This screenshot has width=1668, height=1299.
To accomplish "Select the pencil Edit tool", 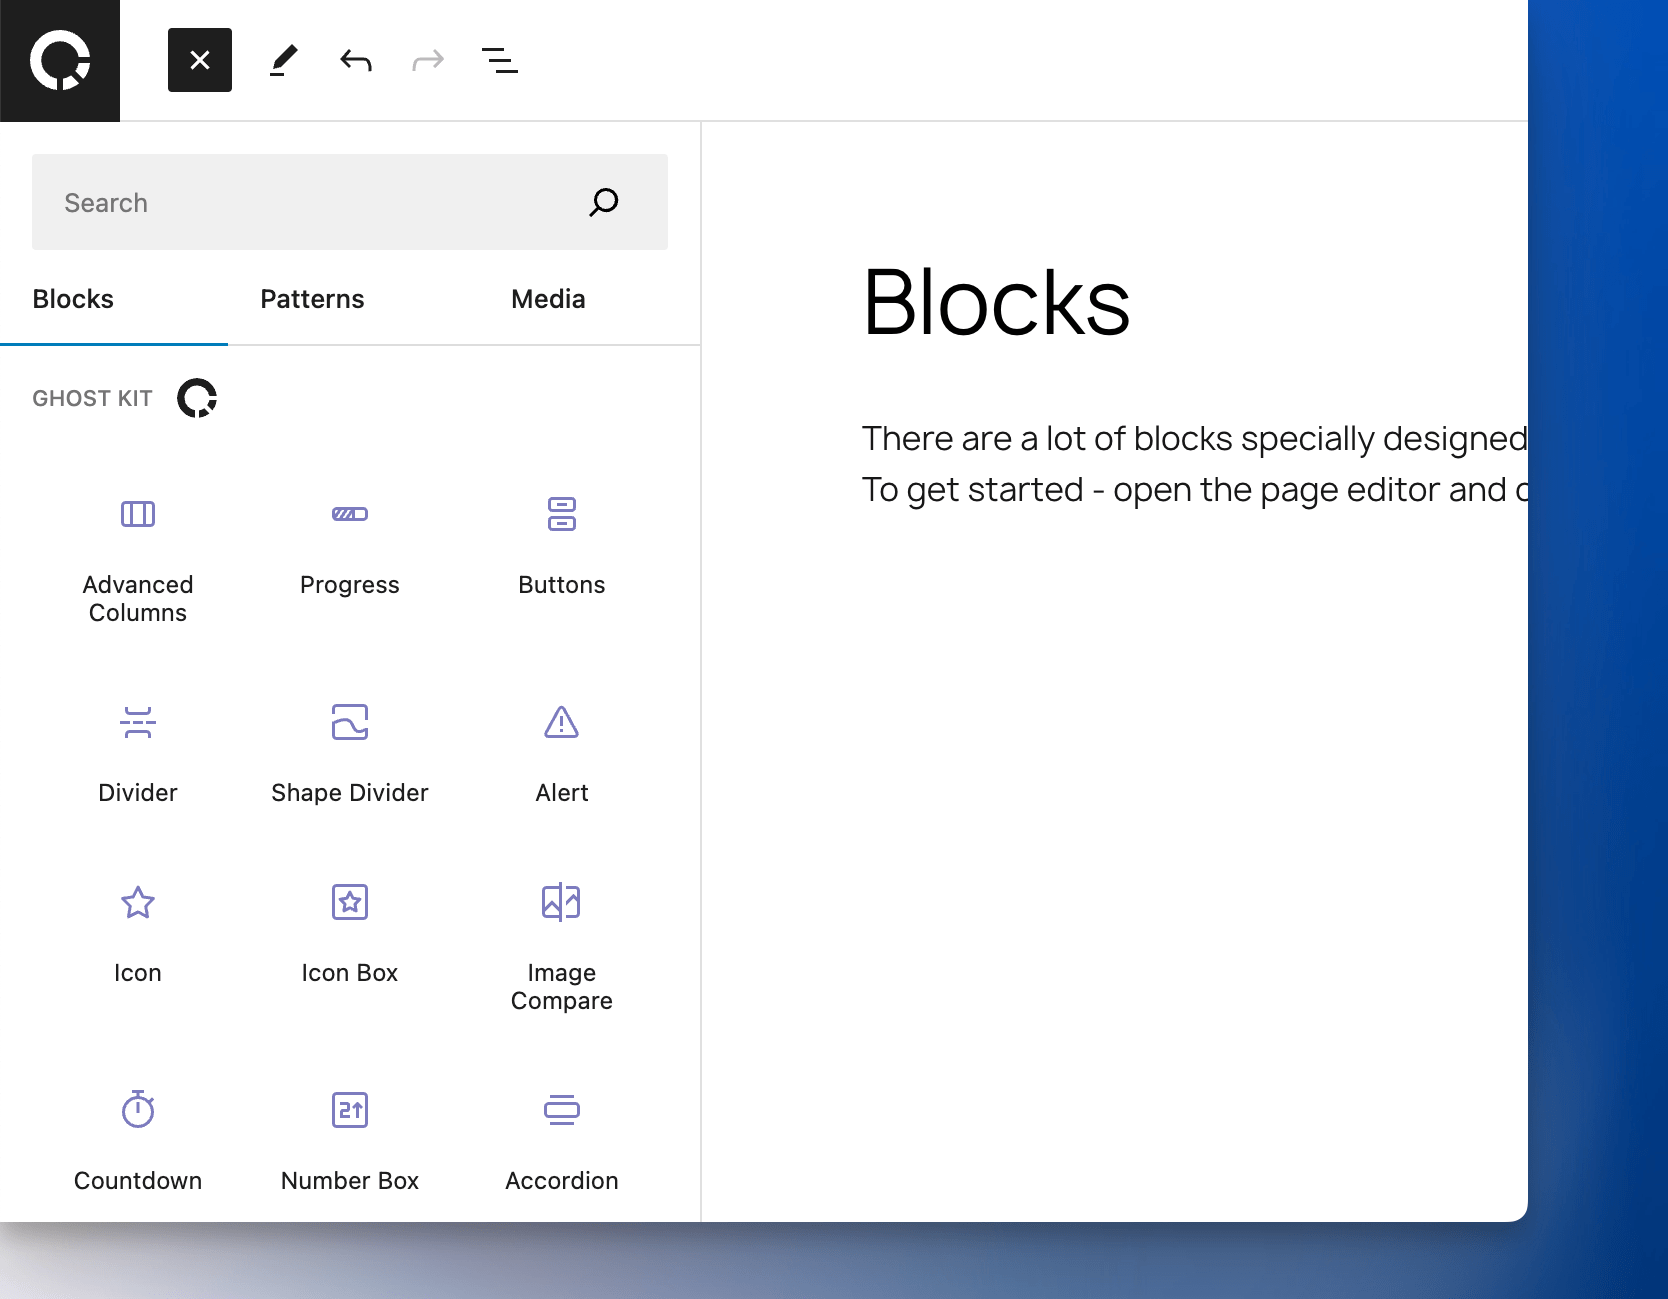I will 284,60.
